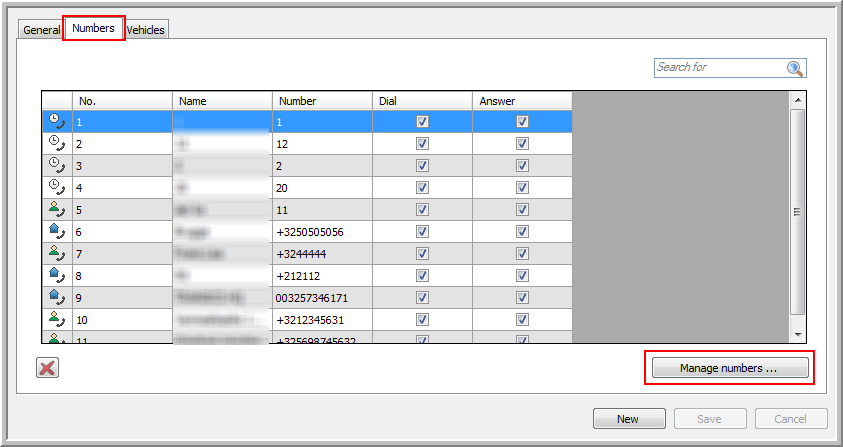This screenshot has width=843, height=447.
Task: Click into the Search for field
Action: pos(720,67)
